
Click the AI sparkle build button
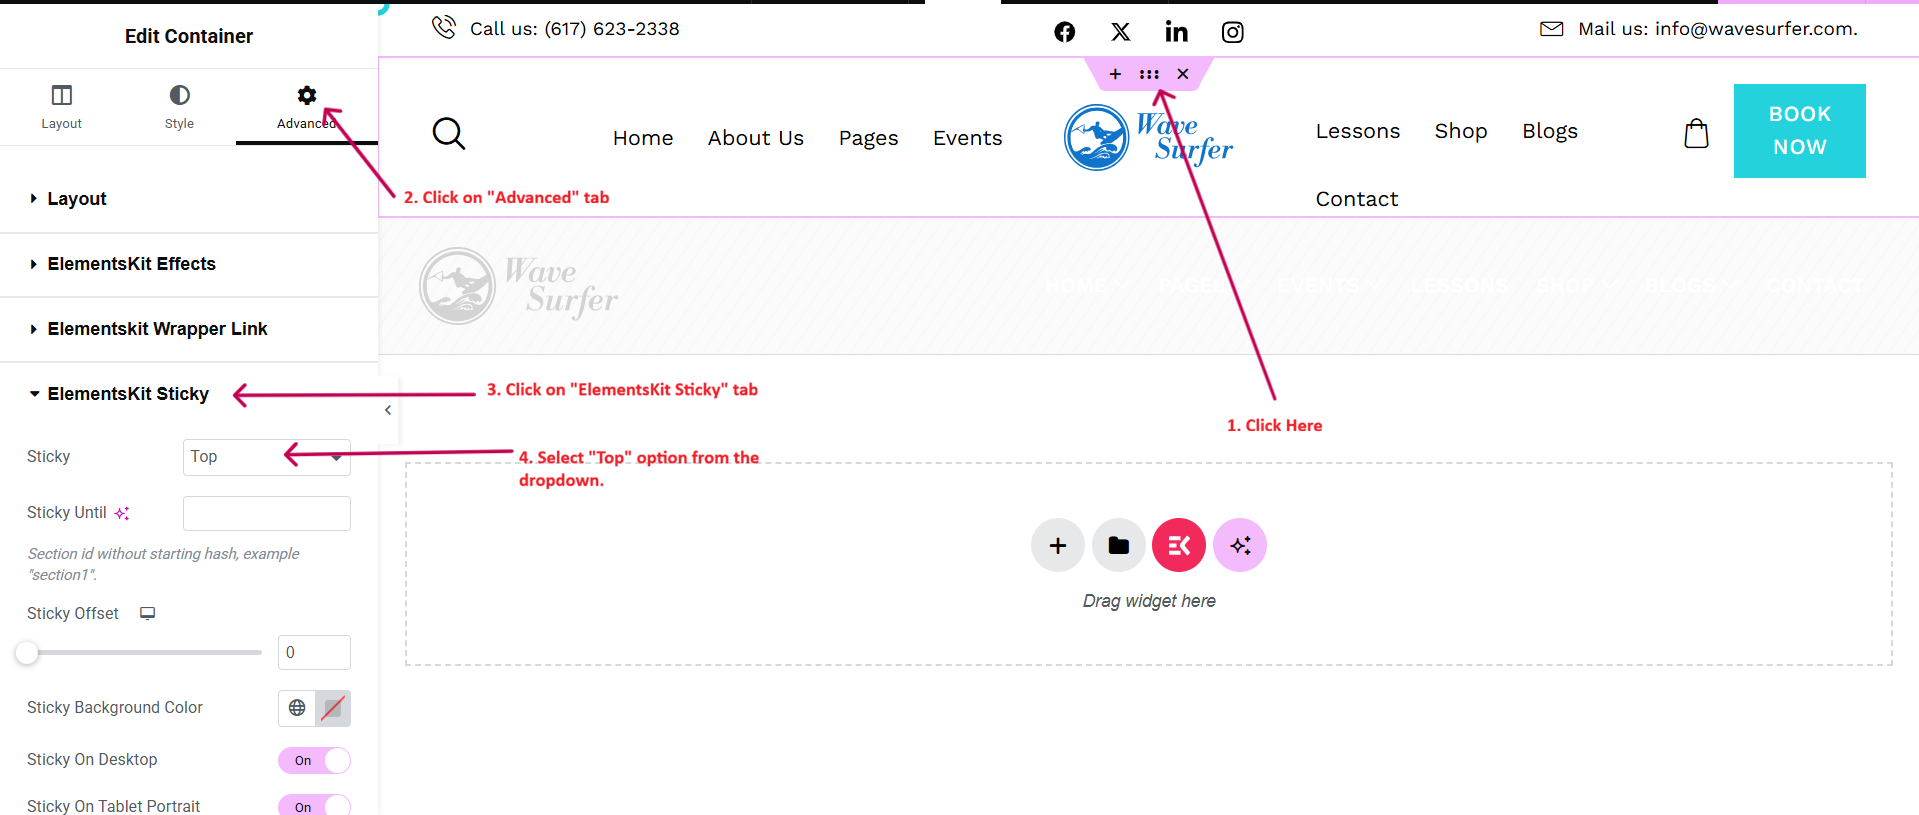(x=1240, y=545)
